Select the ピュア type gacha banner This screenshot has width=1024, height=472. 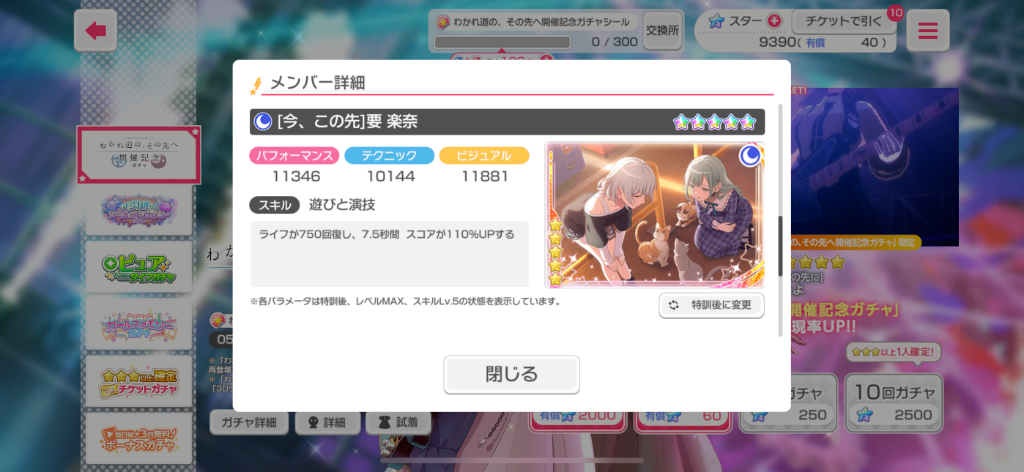click(138, 267)
